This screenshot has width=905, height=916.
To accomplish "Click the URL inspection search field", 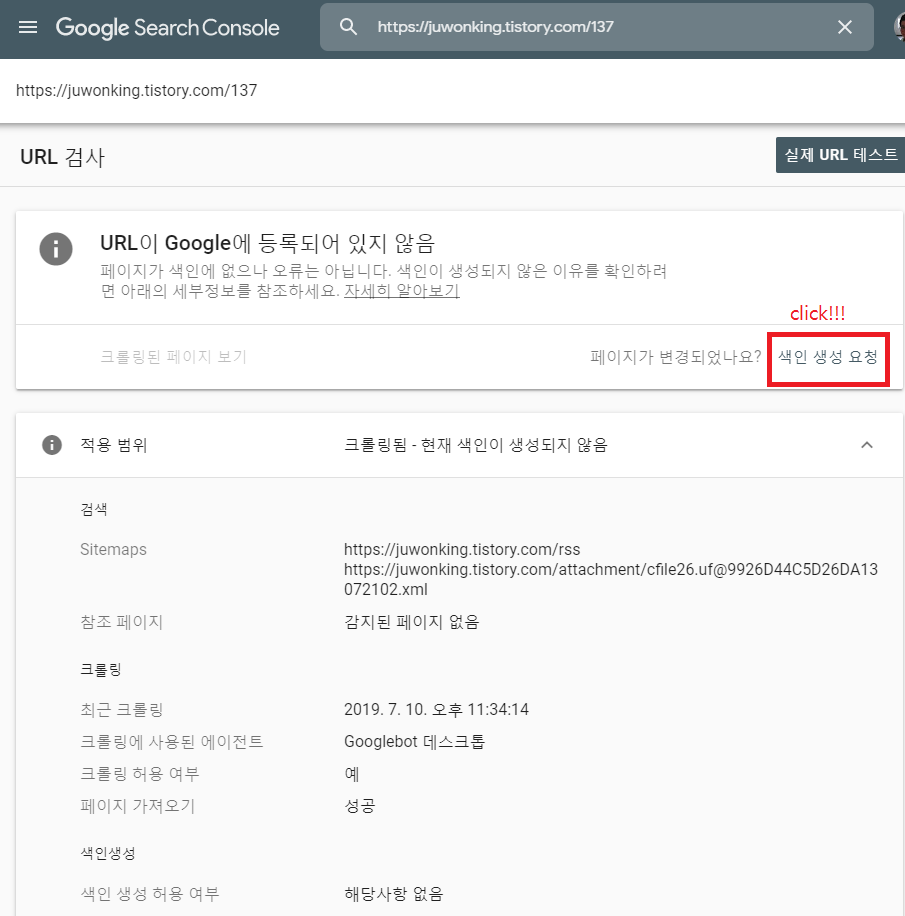I will pyautogui.click(x=596, y=27).
